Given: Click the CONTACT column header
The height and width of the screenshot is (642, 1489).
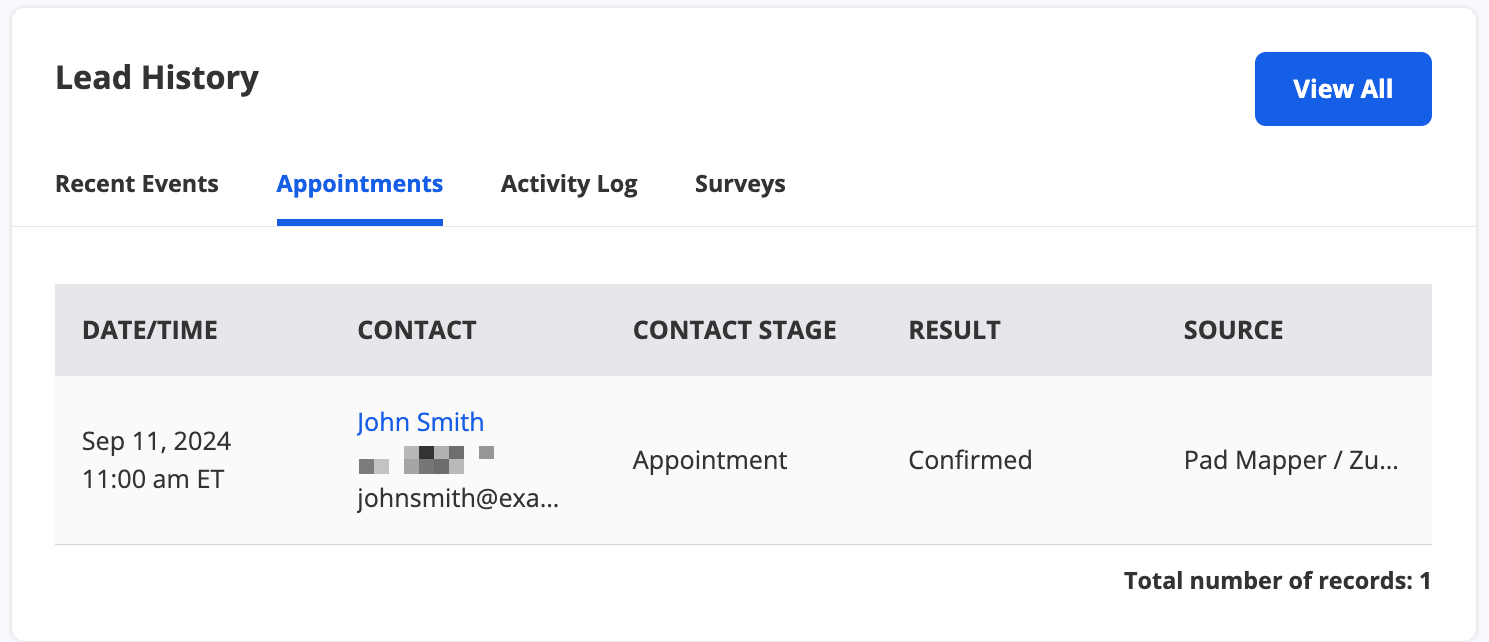Looking at the screenshot, I should pyautogui.click(x=417, y=330).
